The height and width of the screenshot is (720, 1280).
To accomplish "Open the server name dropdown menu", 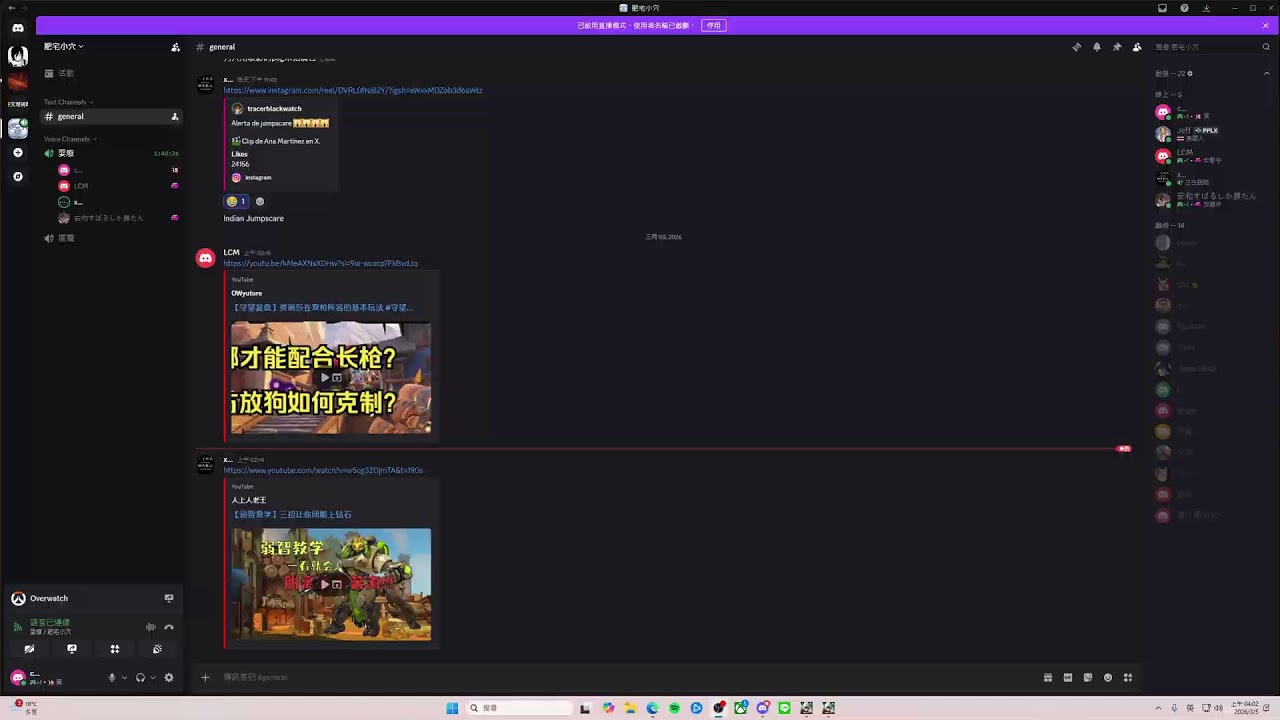I will click(x=64, y=47).
